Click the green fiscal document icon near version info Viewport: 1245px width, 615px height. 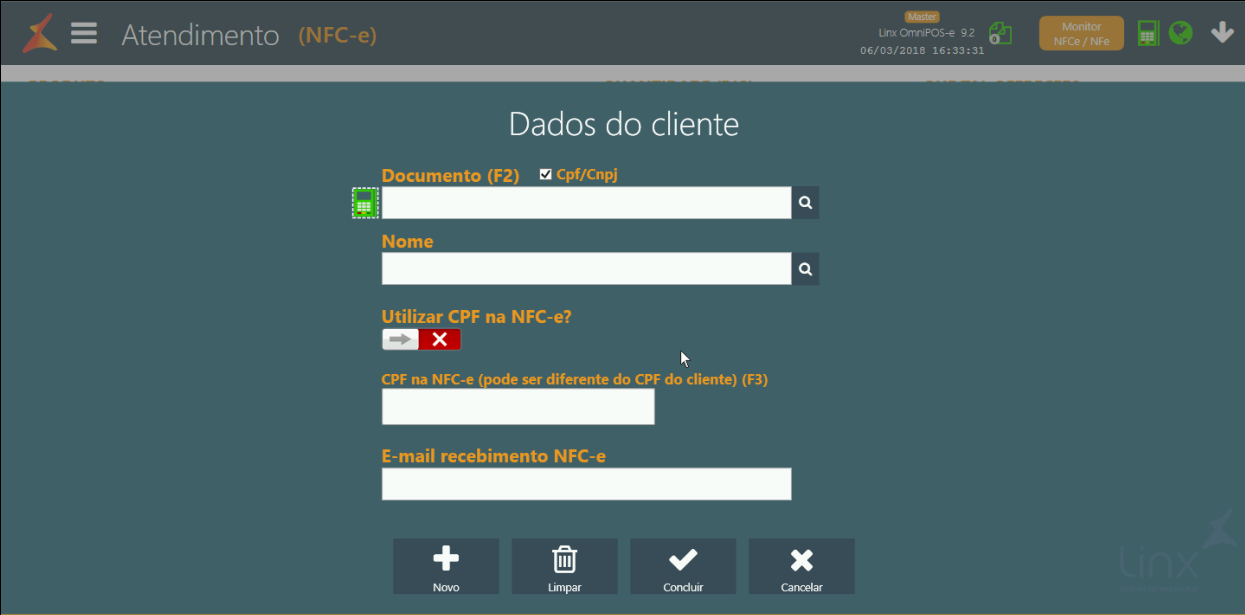[1001, 32]
